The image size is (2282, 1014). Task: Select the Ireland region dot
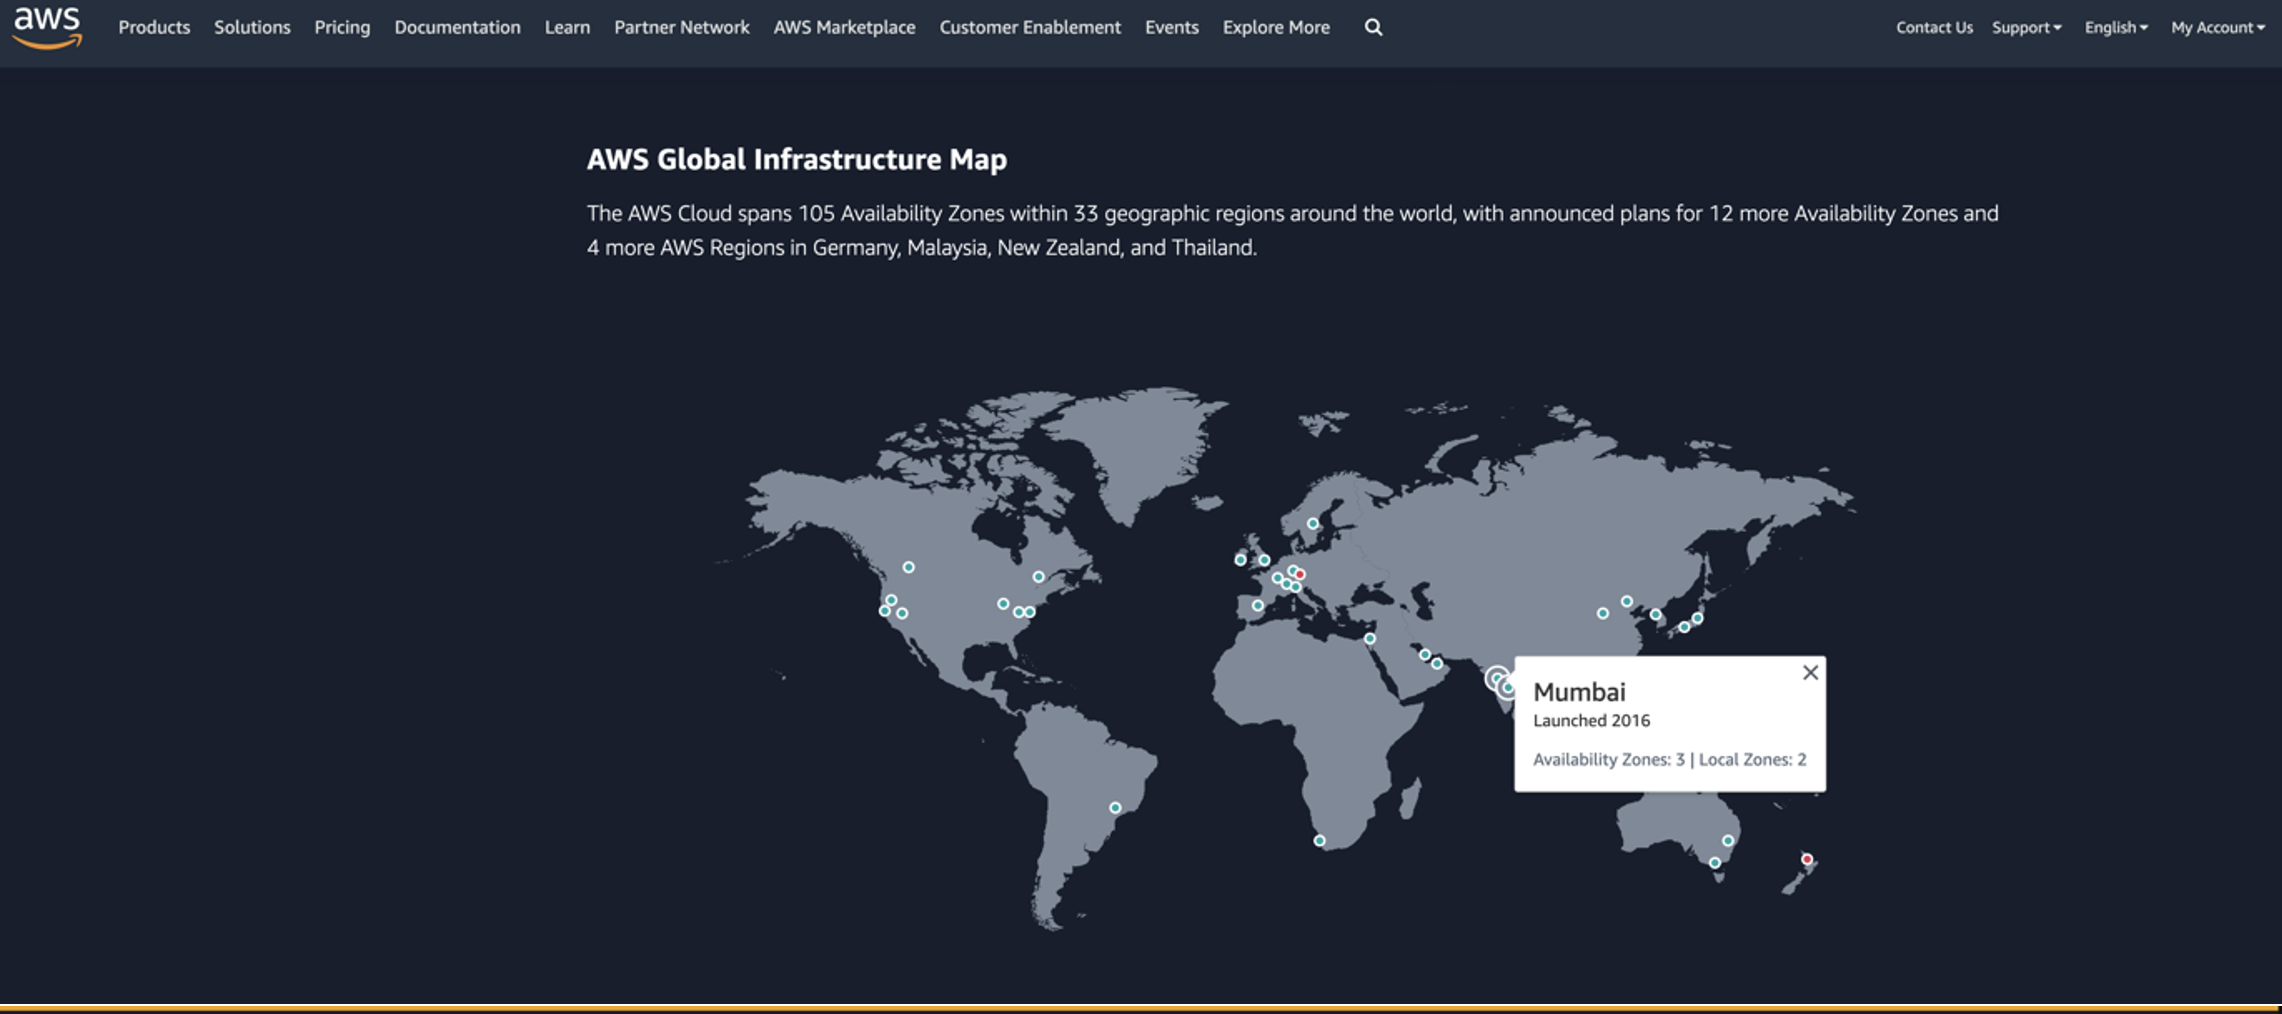click(1240, 560)
